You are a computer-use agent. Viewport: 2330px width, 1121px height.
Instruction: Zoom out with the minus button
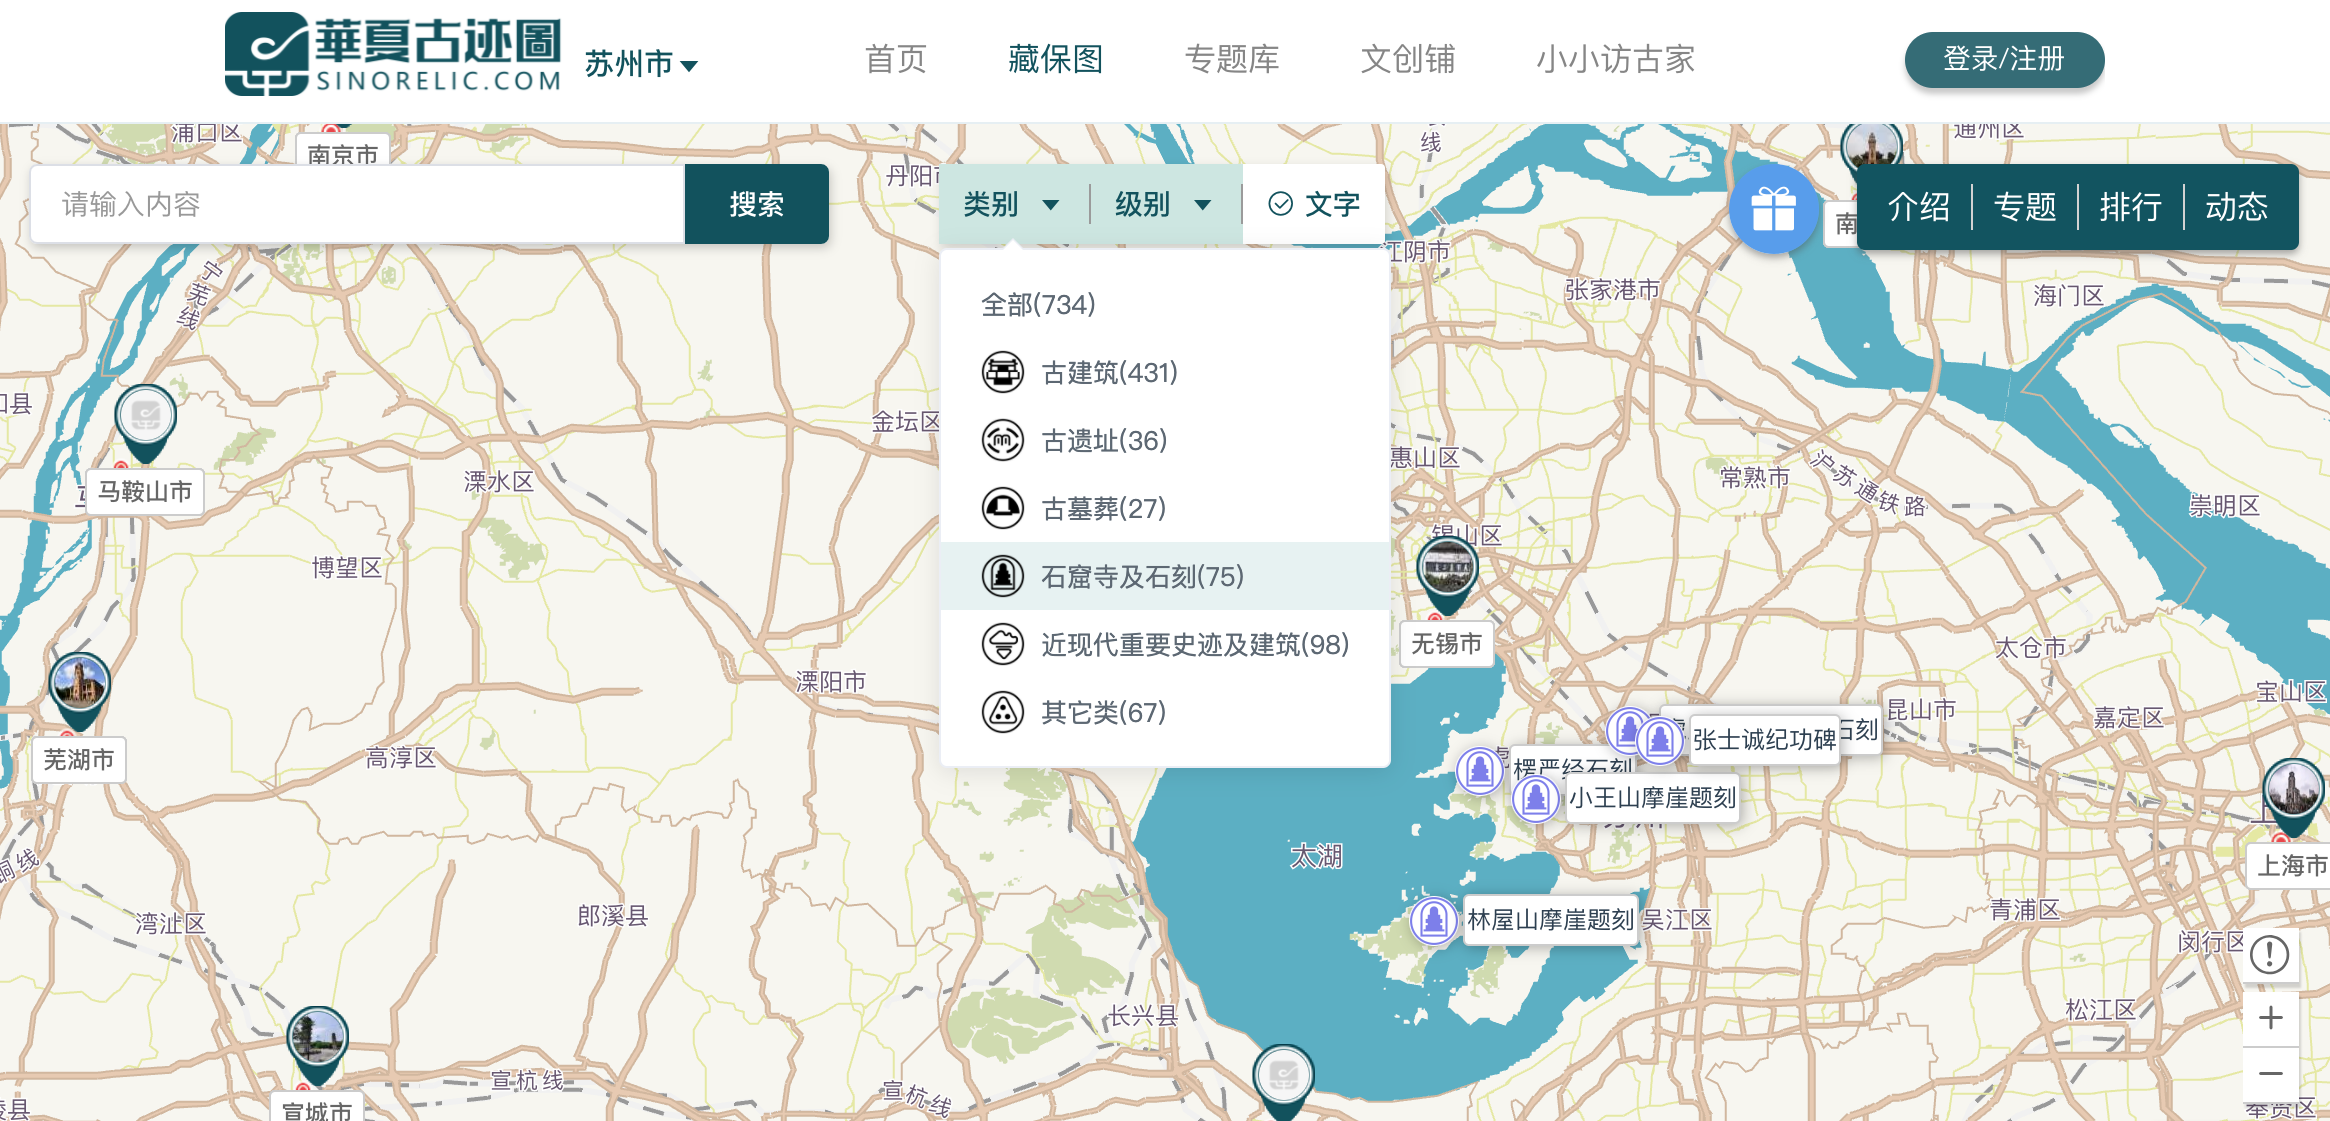tap(2270, 1074)
